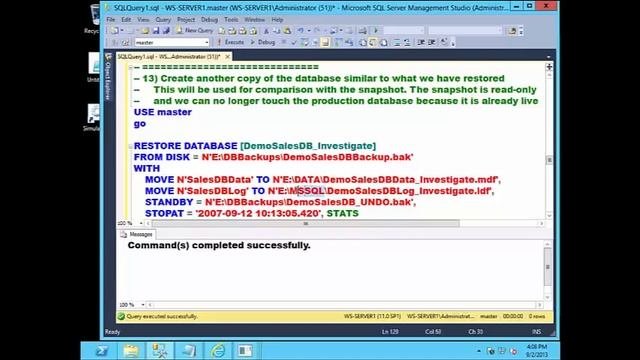Click 'Query executed successfully.' status text
Image resolution: width=640 pixels, height=360 pixels.
click(x=162, y=316)
